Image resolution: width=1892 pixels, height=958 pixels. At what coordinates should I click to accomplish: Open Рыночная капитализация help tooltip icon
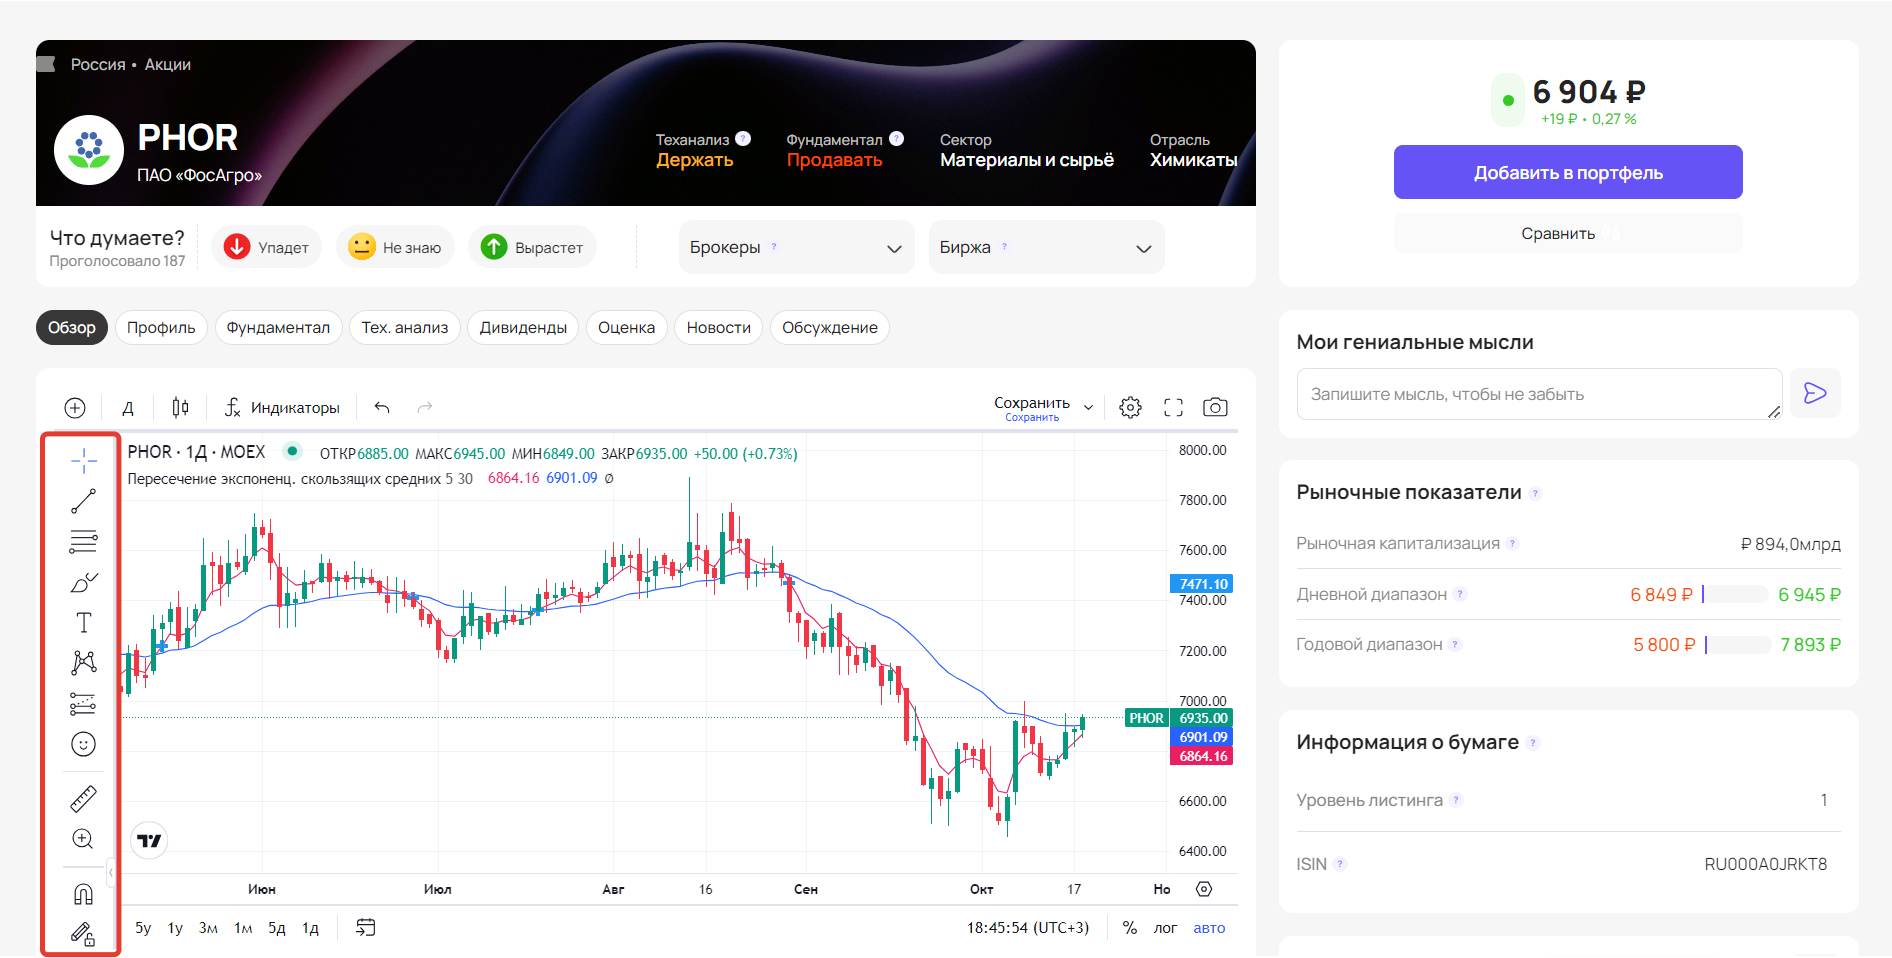pyautogui.click(x=1513, y=544)
